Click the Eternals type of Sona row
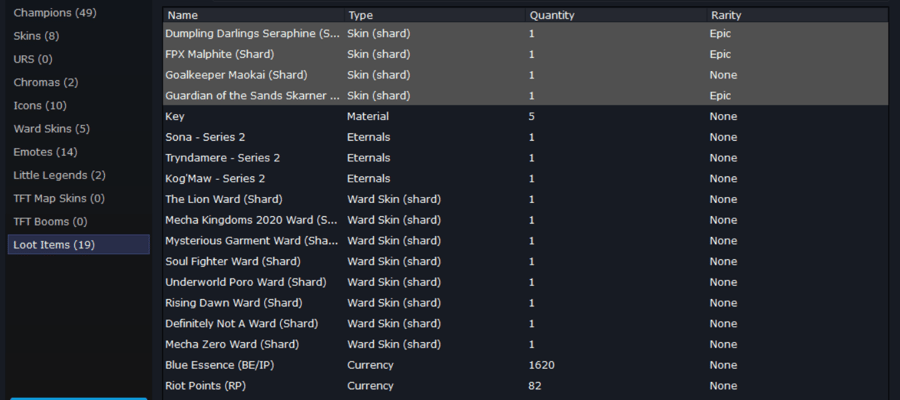The width and height of the screenshot is (900, 400). click(368, 137)
